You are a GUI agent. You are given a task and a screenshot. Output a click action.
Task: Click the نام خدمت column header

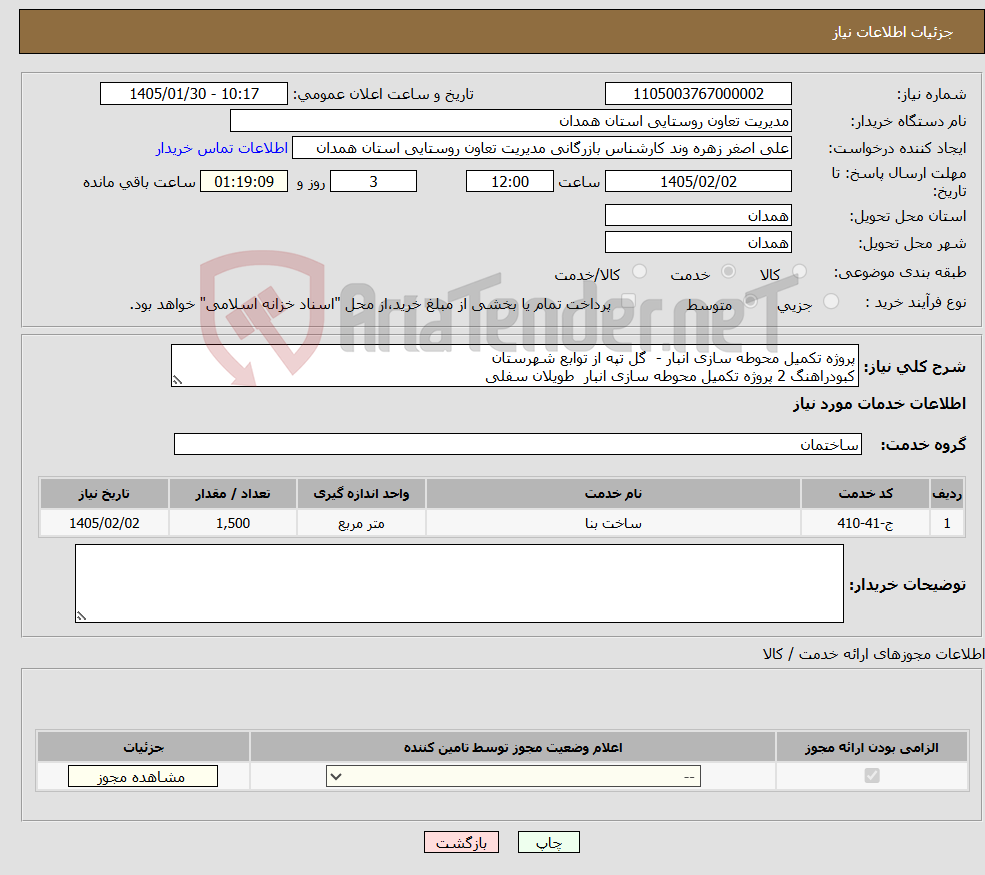click(613, 494)
